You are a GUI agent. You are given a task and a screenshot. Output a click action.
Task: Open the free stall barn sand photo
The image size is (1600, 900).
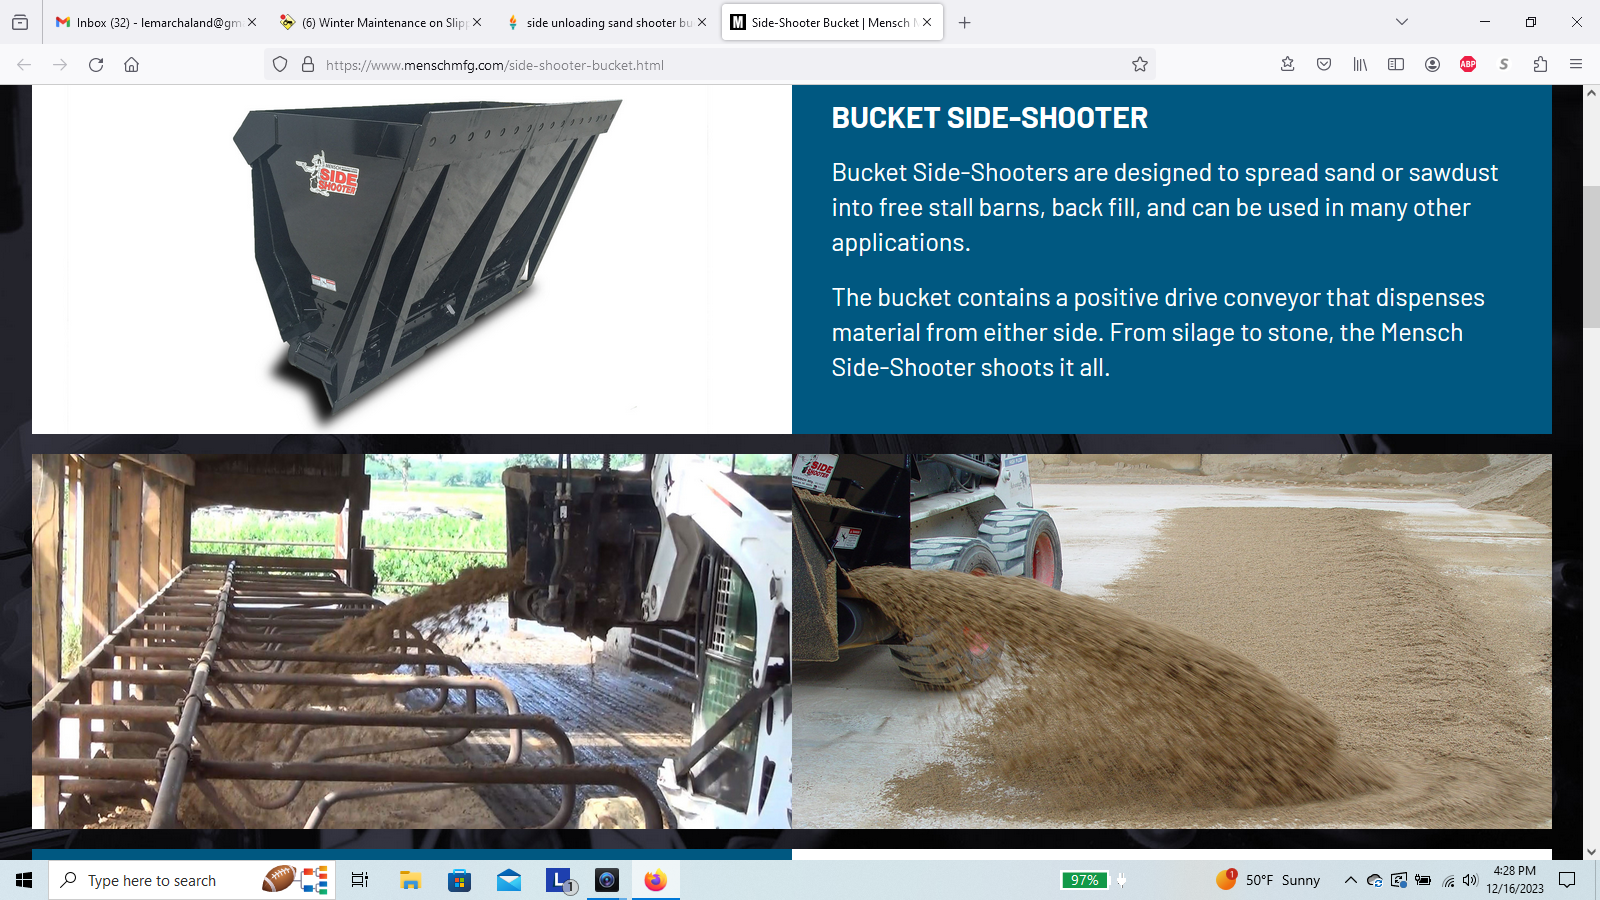point(412,641)
